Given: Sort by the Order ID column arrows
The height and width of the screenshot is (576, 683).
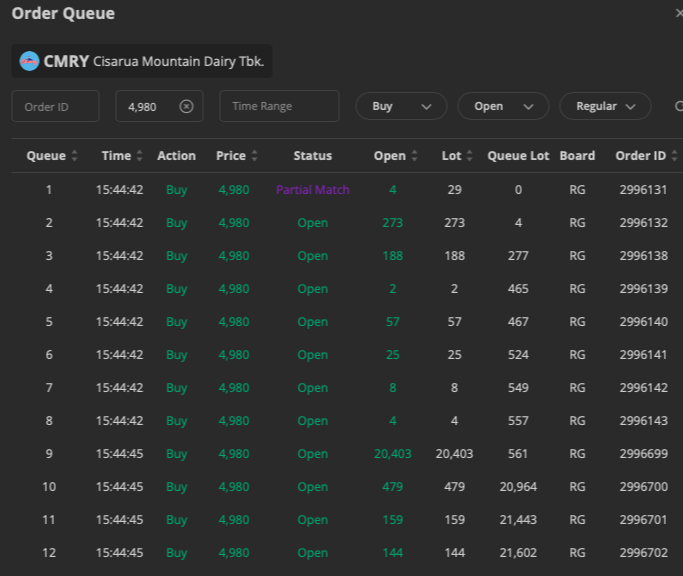Looking at the screenshot, I should [x=674, y=156].
